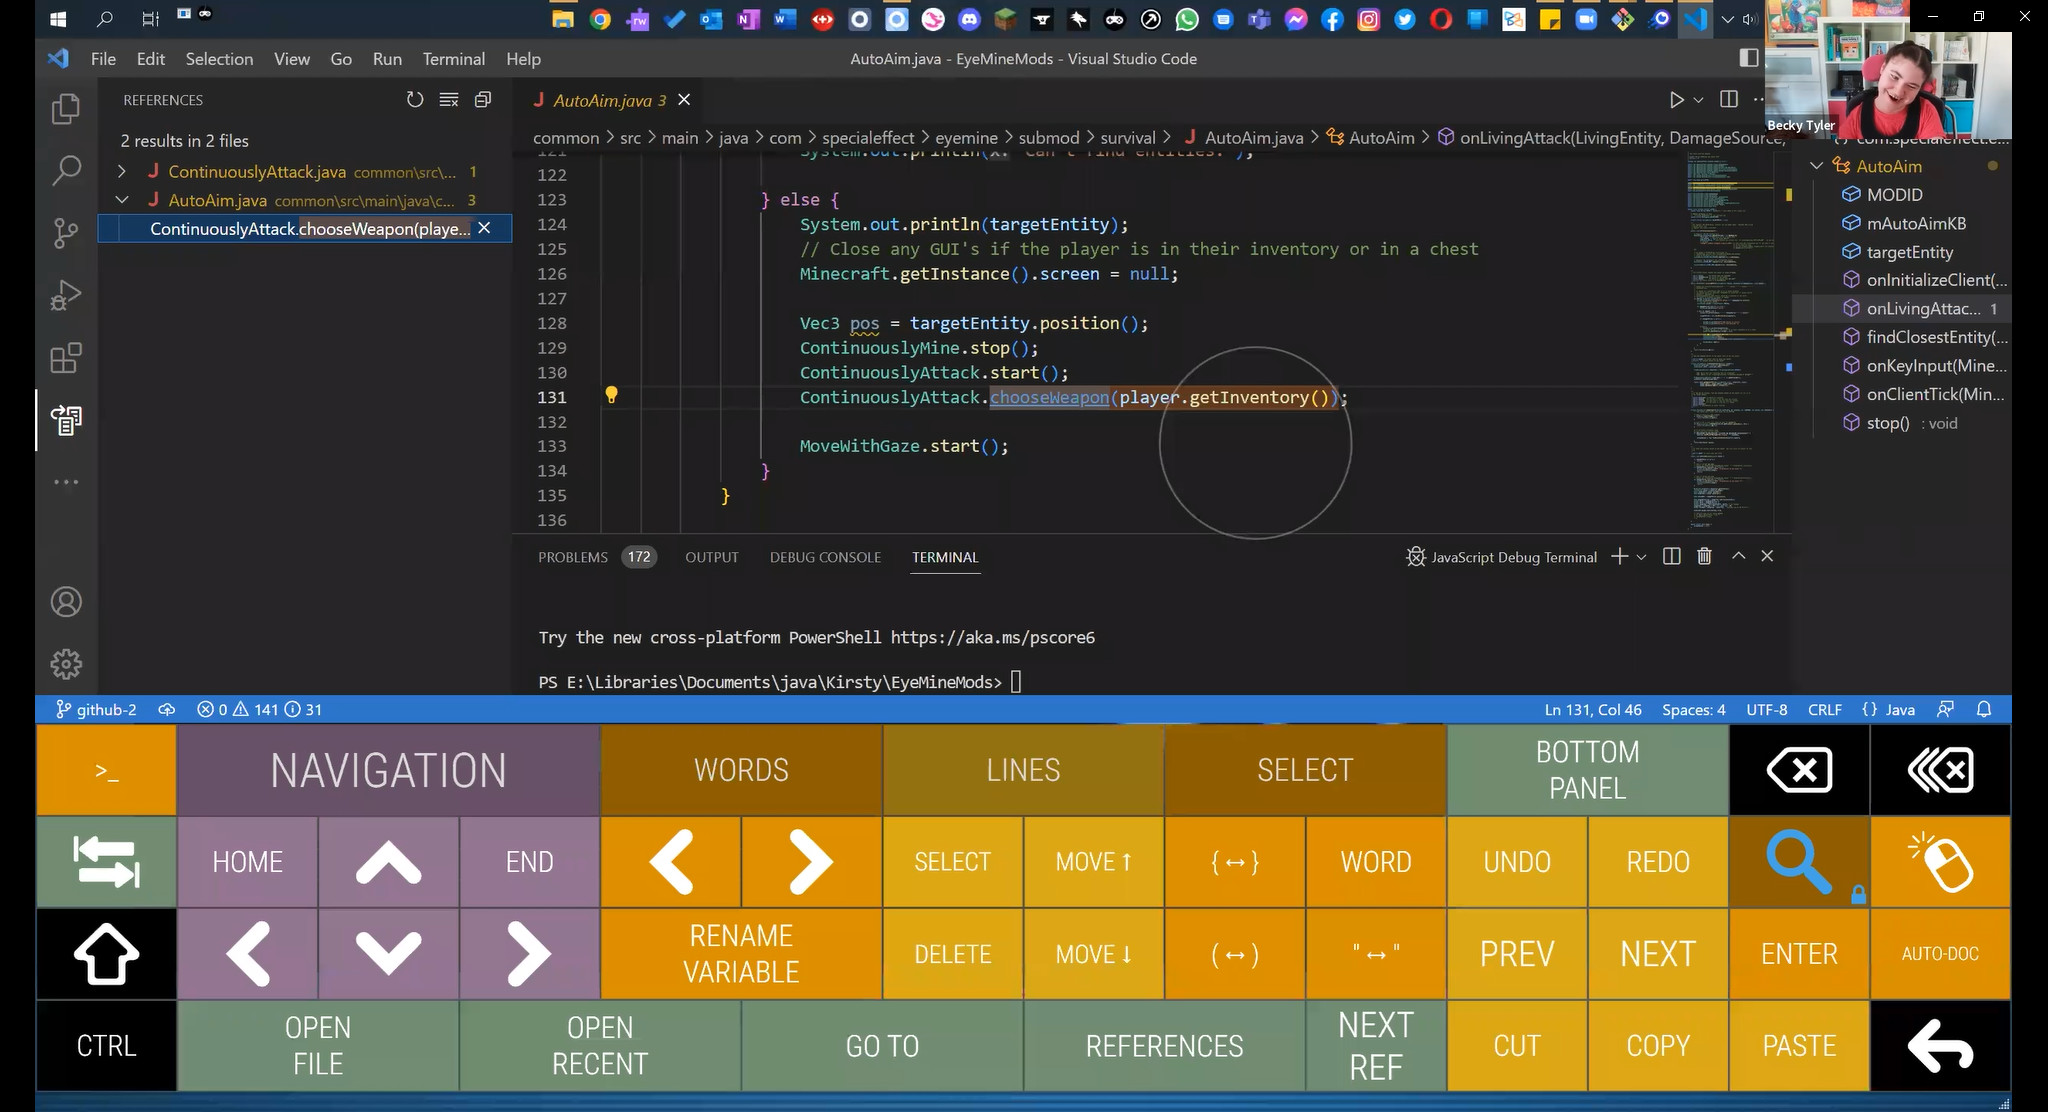The height and width of the screenshot is (1112, 2048).
Task: Open the Extensions view
Action: pos(66,358)
